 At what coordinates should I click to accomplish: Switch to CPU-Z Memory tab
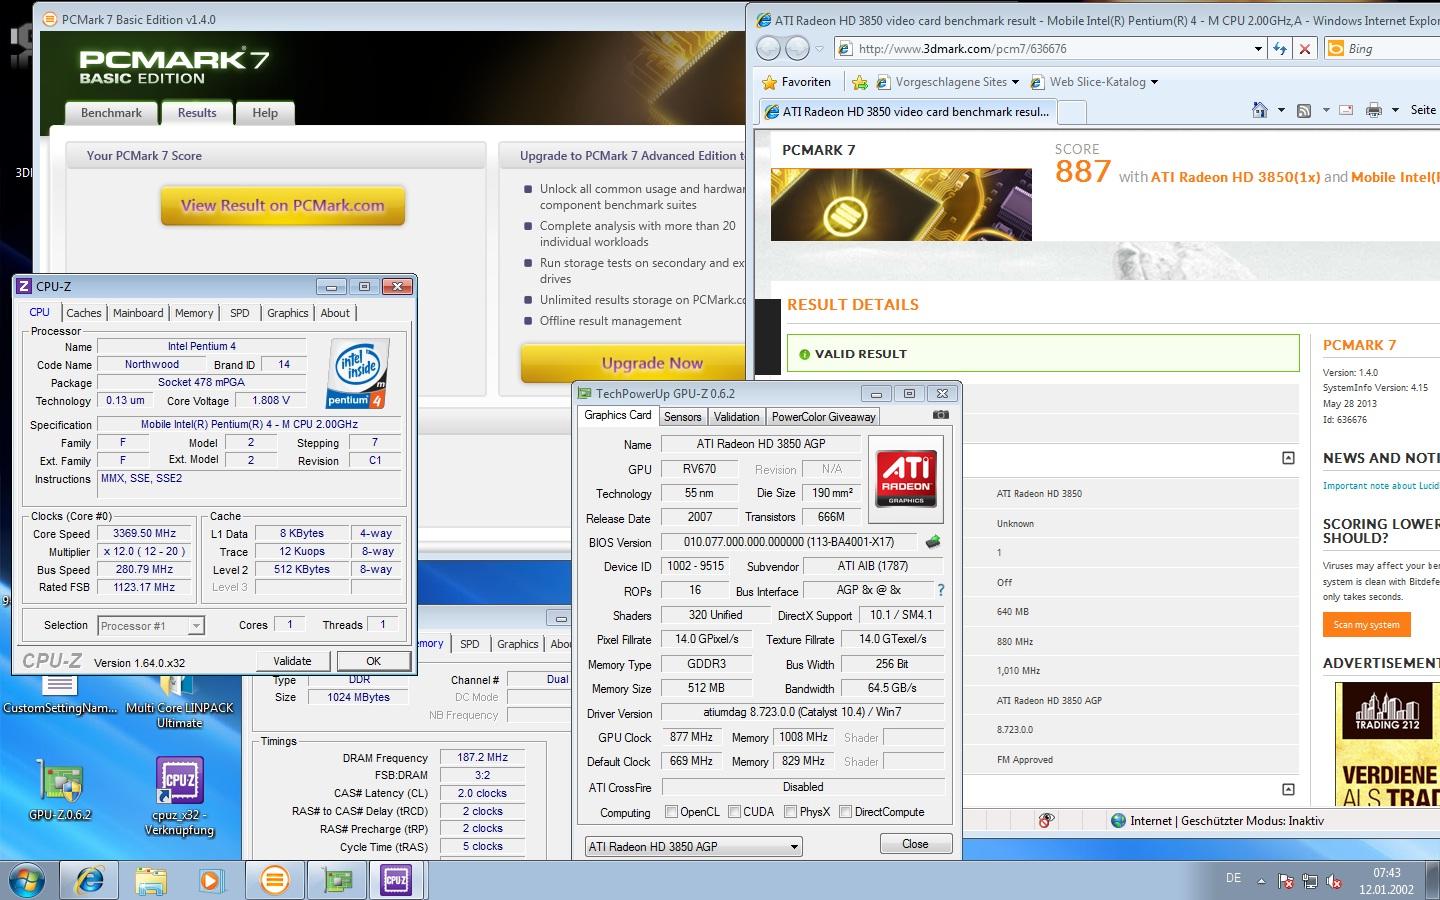coord(194,313)
